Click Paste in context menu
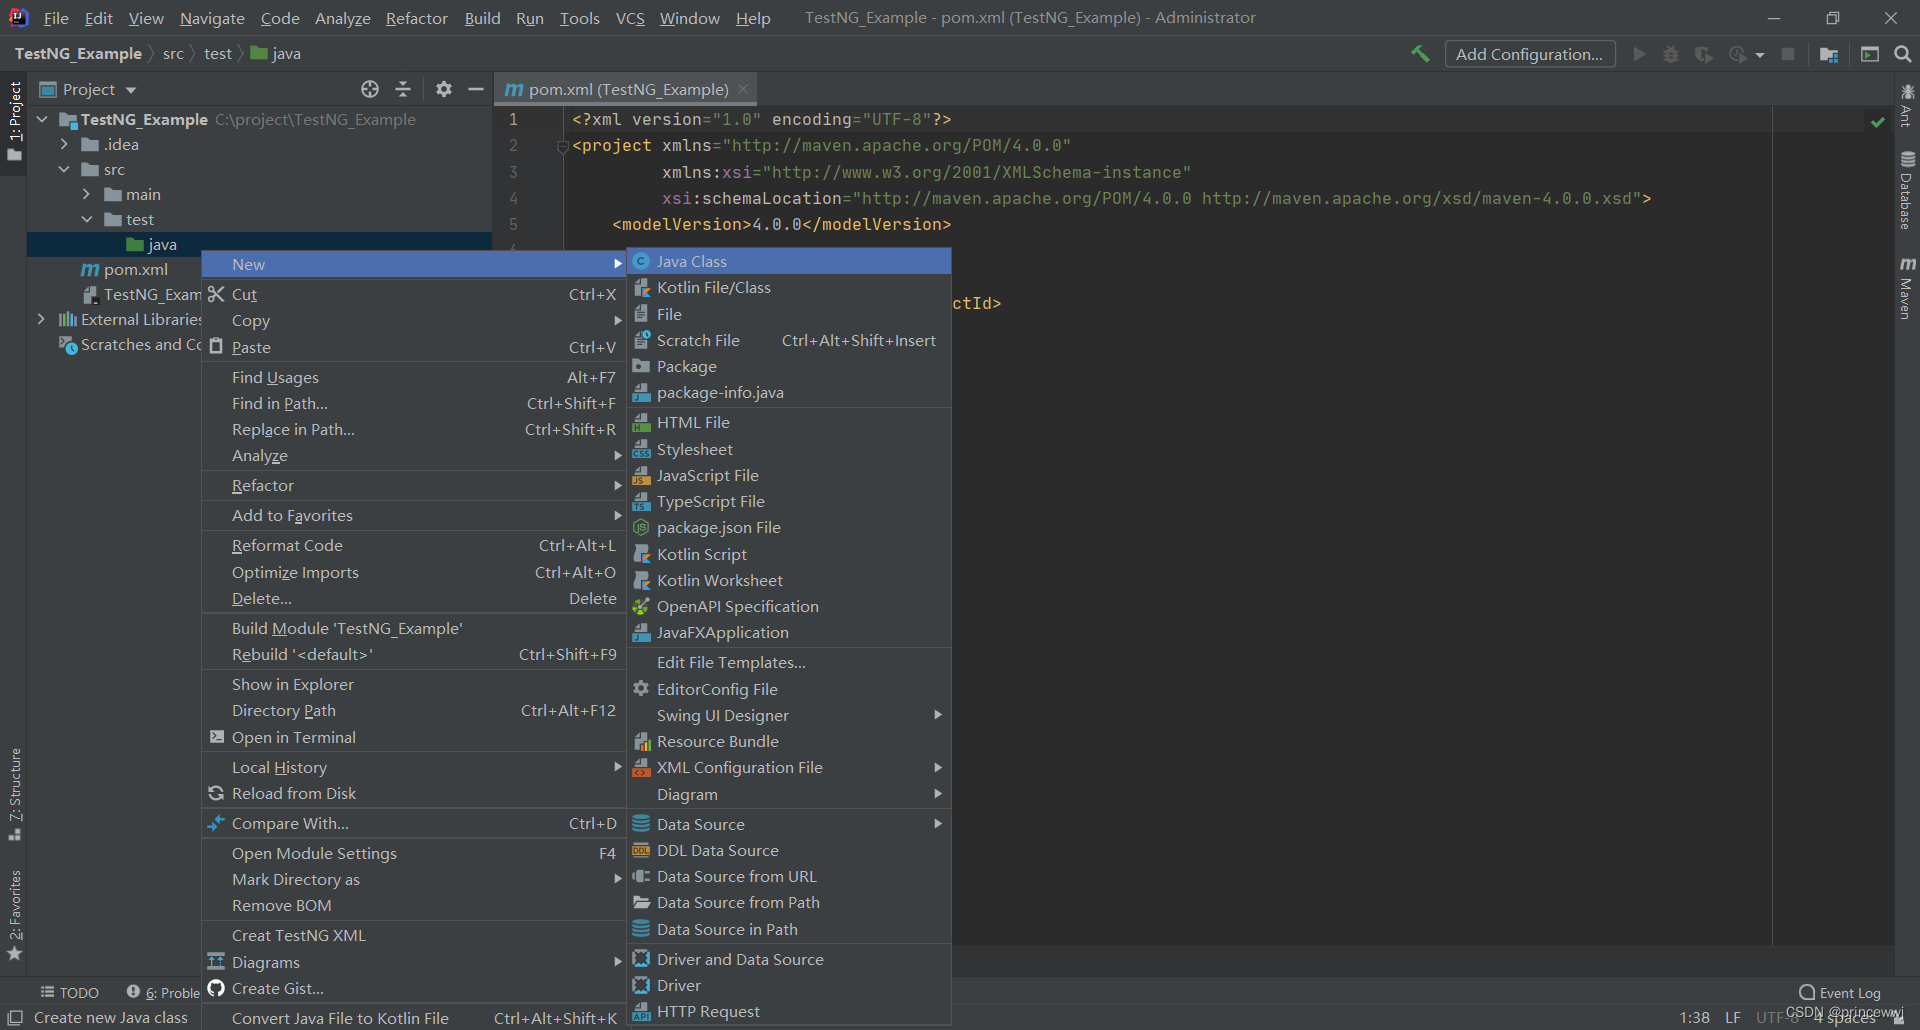The height and width of the screenshot is (1030, 1920). point(414,347)
